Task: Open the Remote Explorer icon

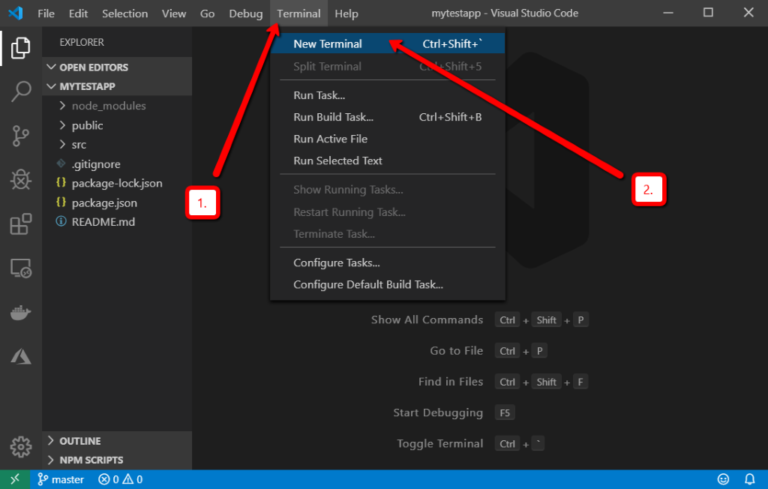Action: 20,269
